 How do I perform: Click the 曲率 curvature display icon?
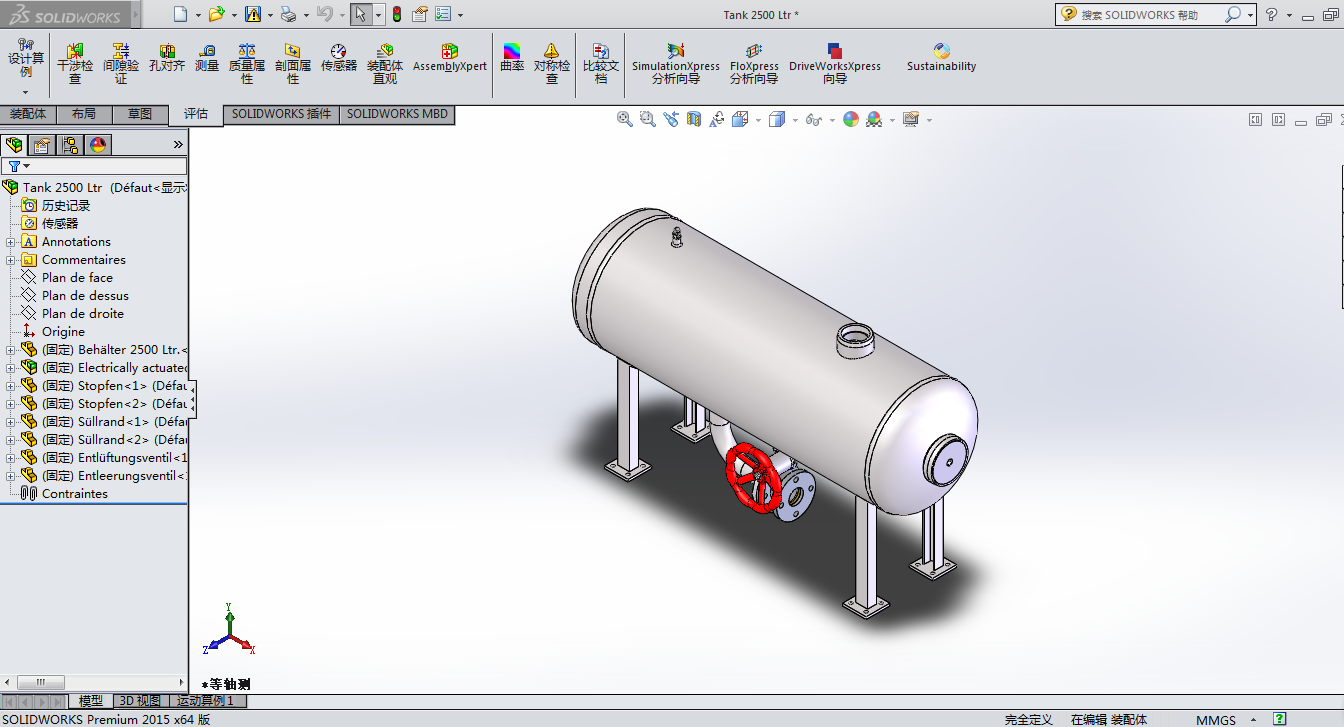[x=512, y=58]
